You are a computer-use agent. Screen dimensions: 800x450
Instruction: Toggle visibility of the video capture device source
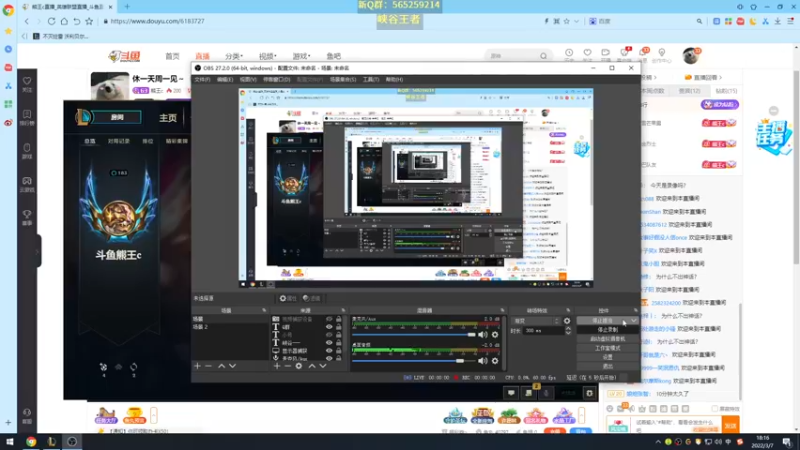tap(329, 319)
